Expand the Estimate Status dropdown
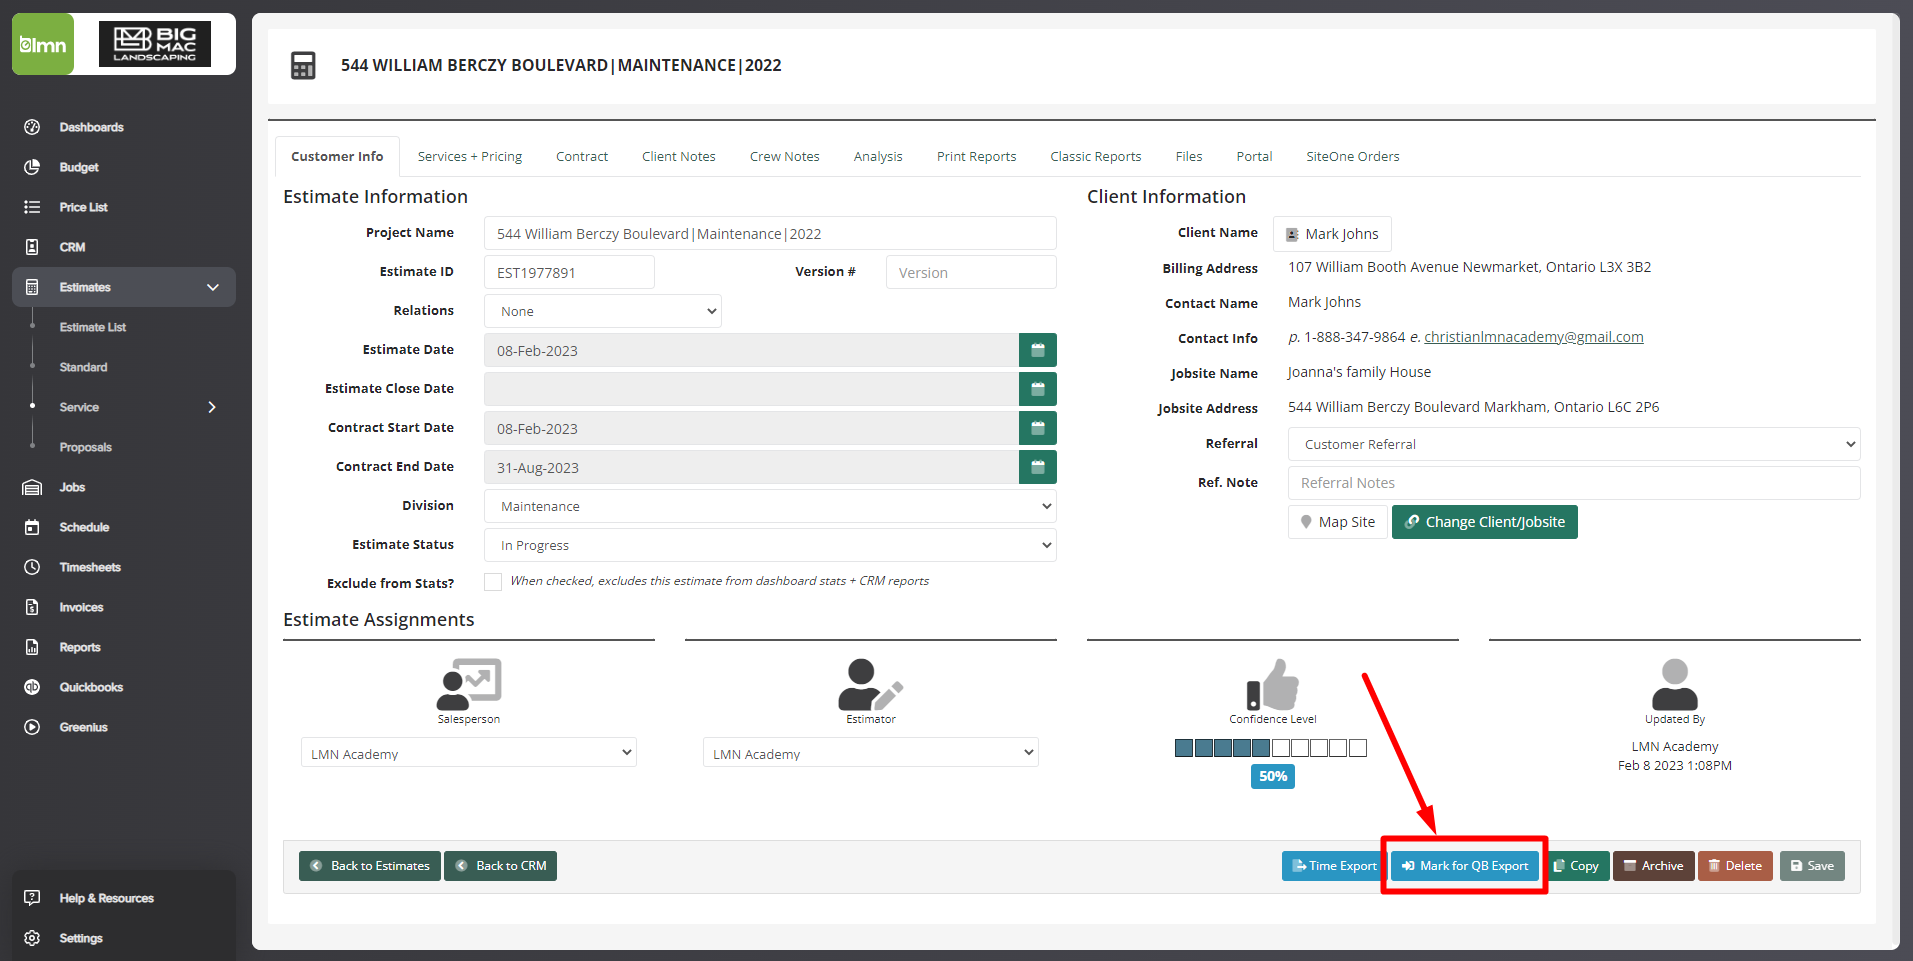 769,545
